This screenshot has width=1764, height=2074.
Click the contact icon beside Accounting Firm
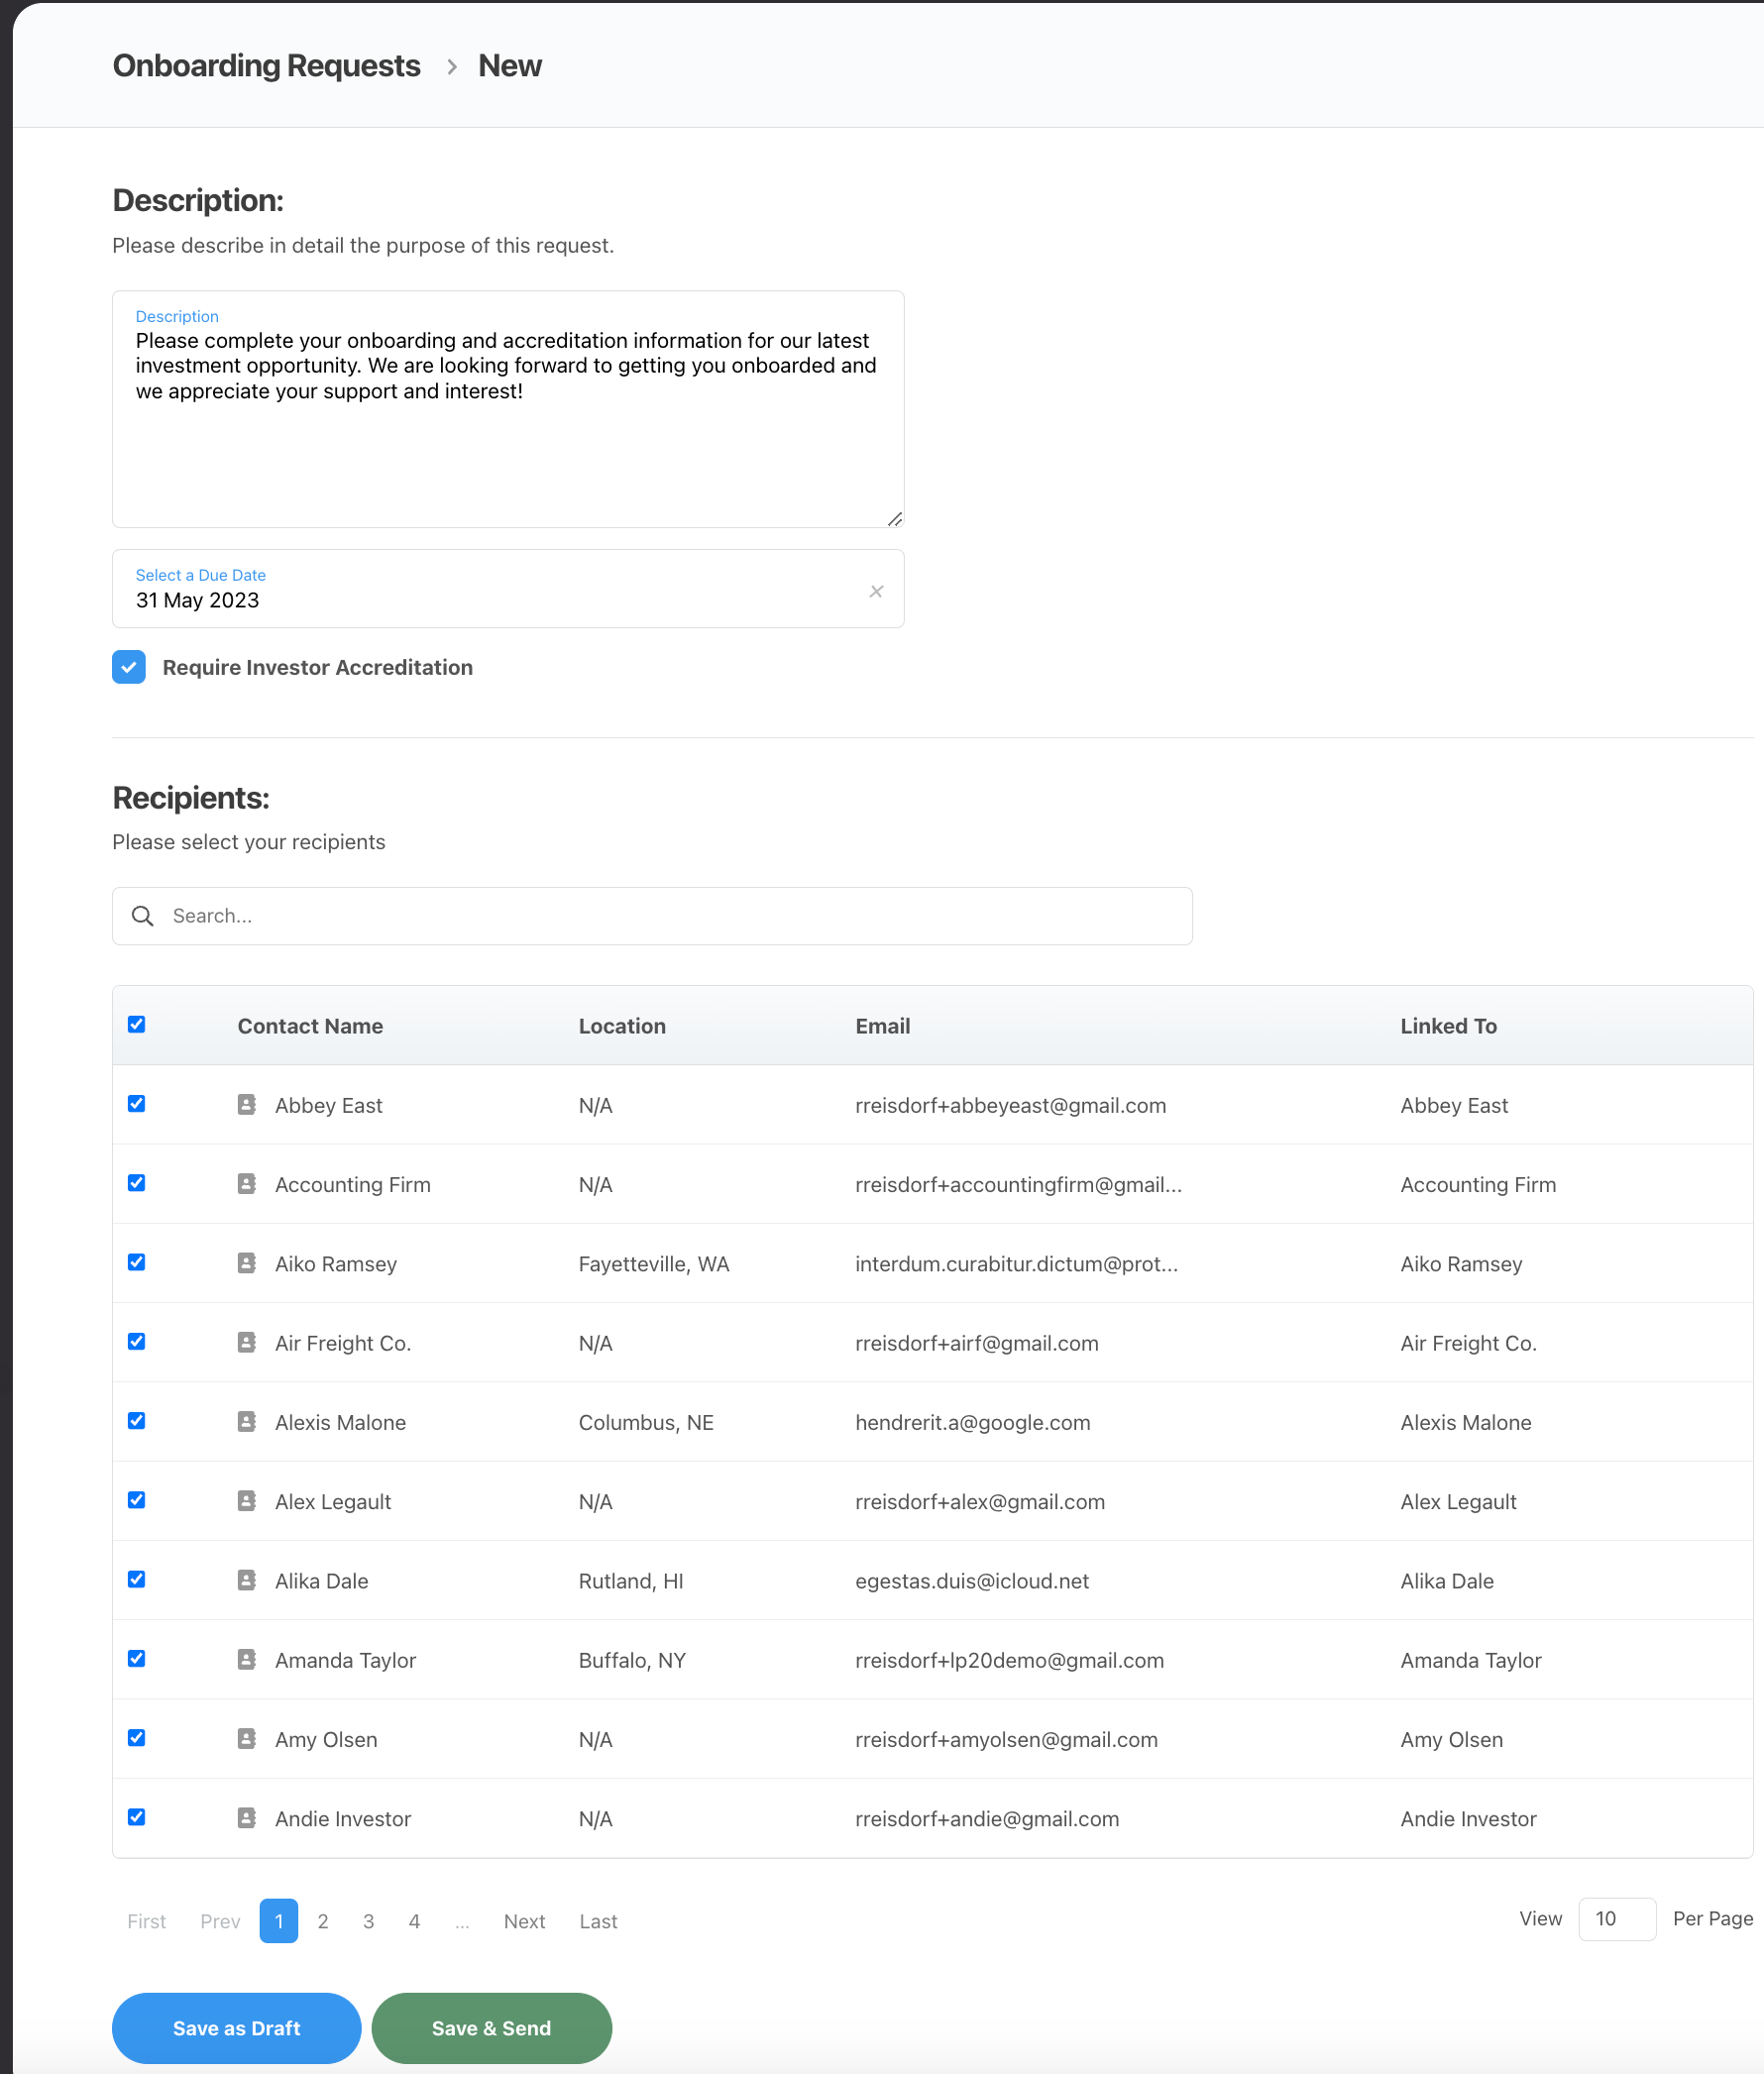click(246, 1183)
